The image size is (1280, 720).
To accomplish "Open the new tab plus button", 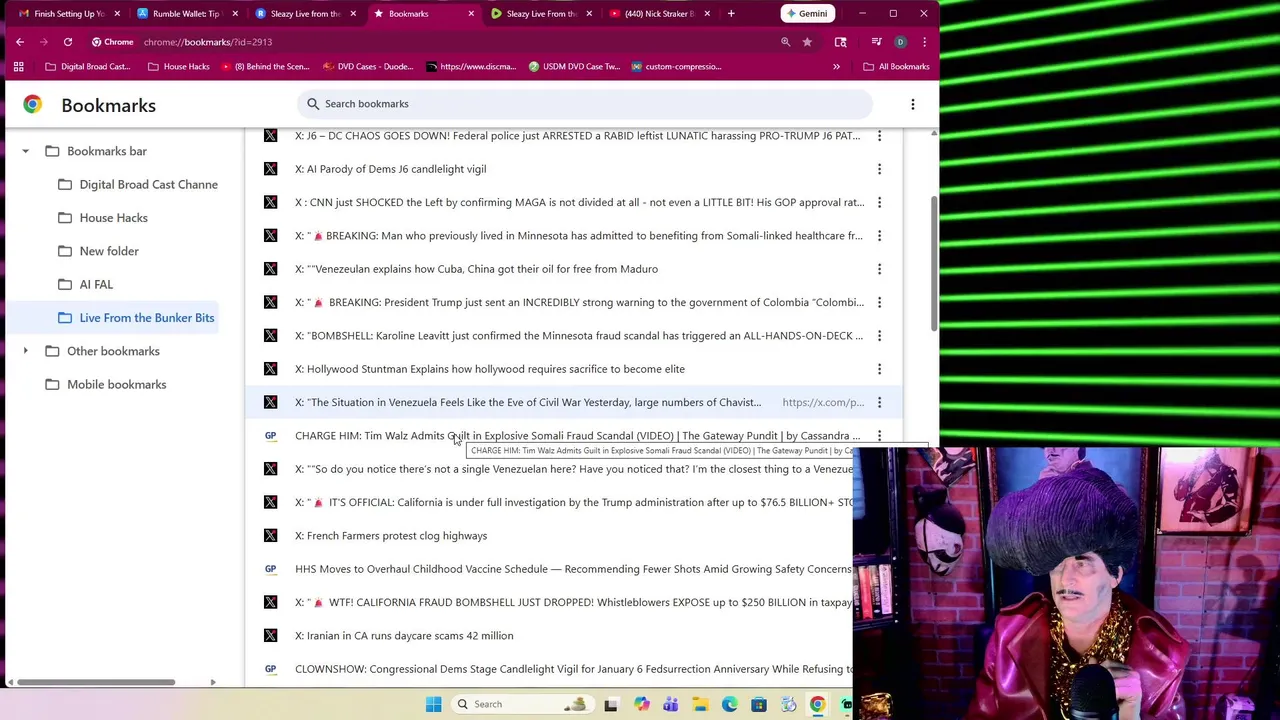I will coord(731,14).
